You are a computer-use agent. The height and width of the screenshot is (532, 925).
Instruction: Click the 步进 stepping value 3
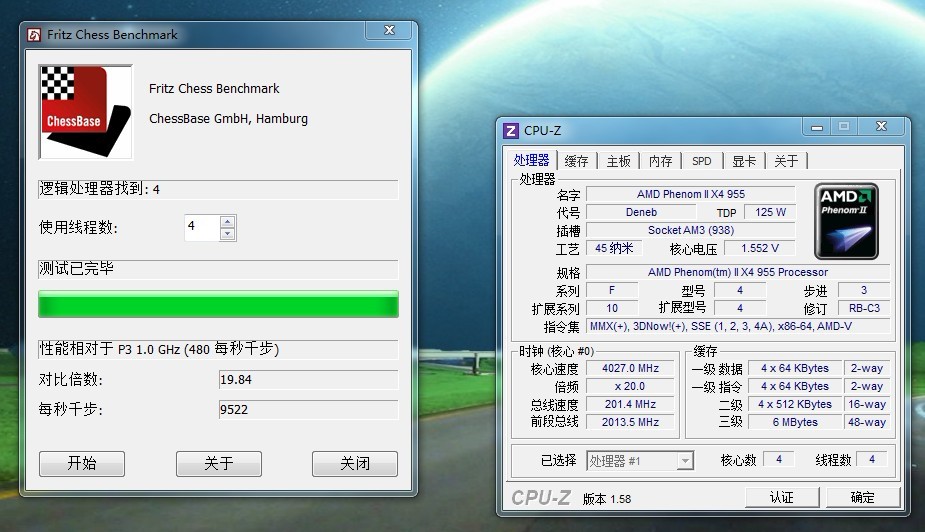click(864, 290)
